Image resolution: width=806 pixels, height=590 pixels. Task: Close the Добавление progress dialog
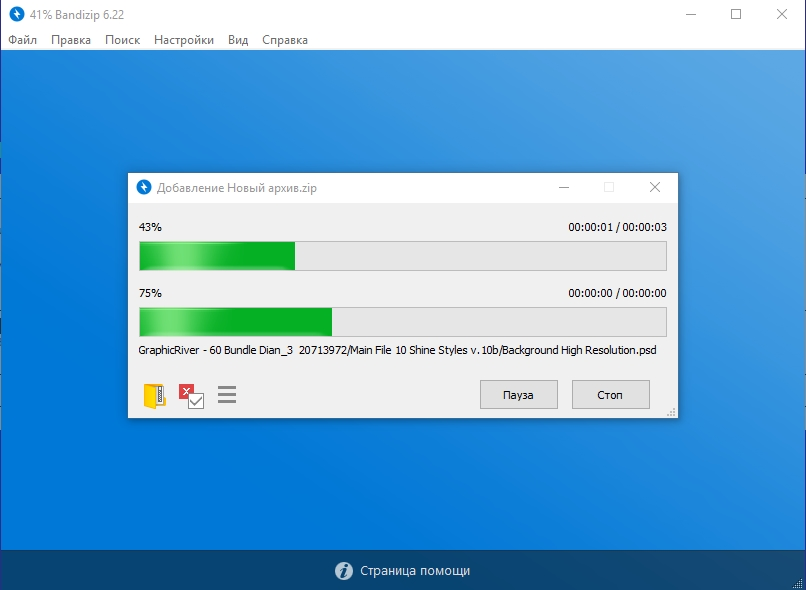[655, 188]
